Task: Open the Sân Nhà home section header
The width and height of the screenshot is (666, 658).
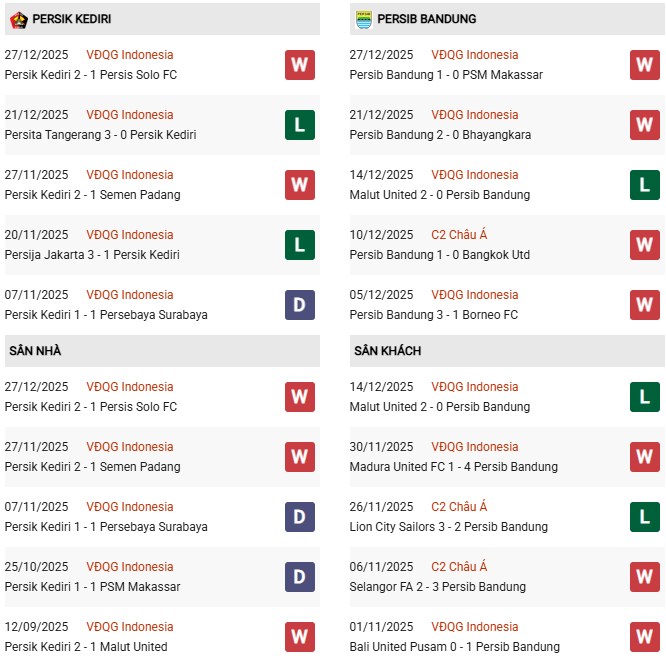Action: [x=35, y=351]
